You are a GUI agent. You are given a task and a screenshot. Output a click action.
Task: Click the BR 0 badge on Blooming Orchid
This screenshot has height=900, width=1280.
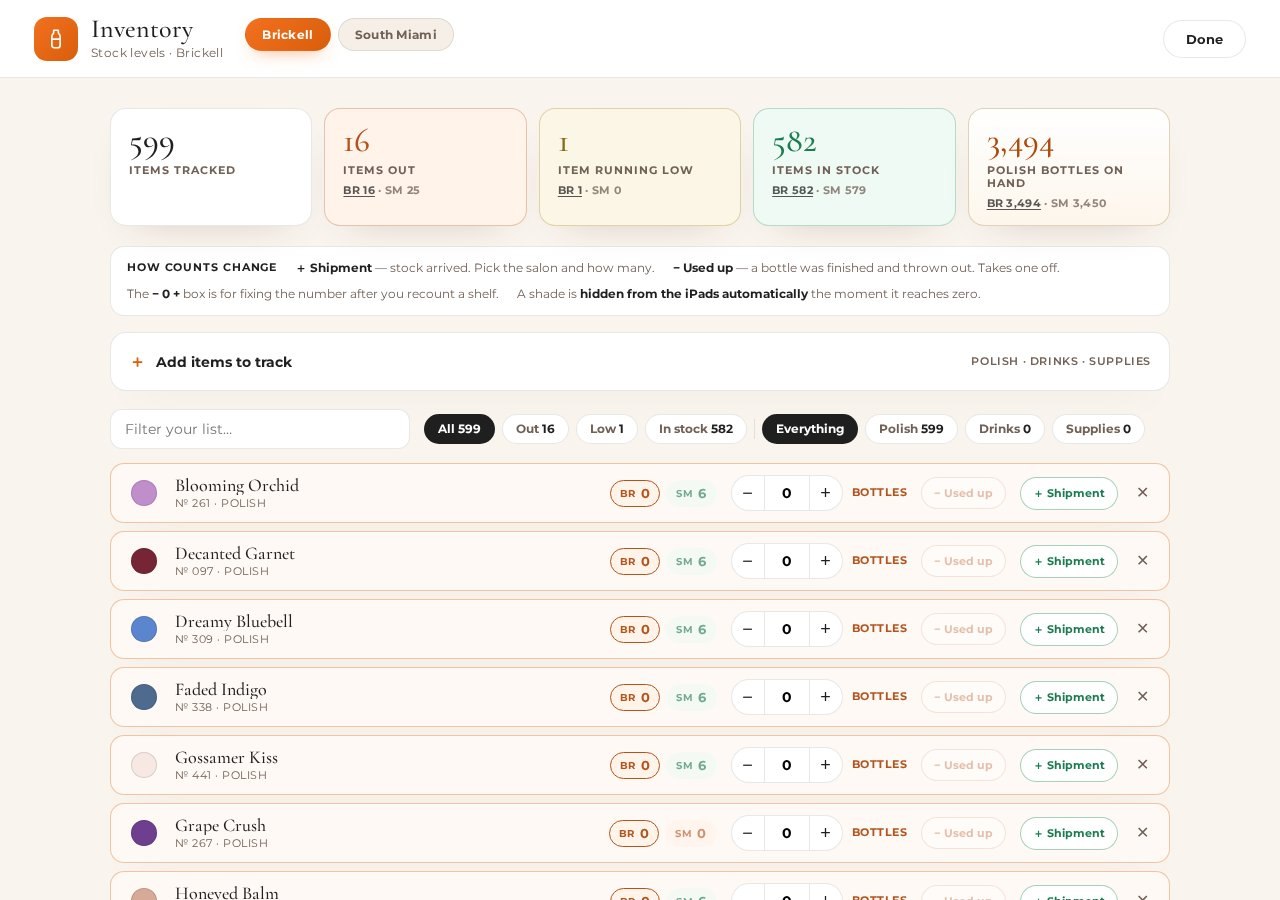635,493
